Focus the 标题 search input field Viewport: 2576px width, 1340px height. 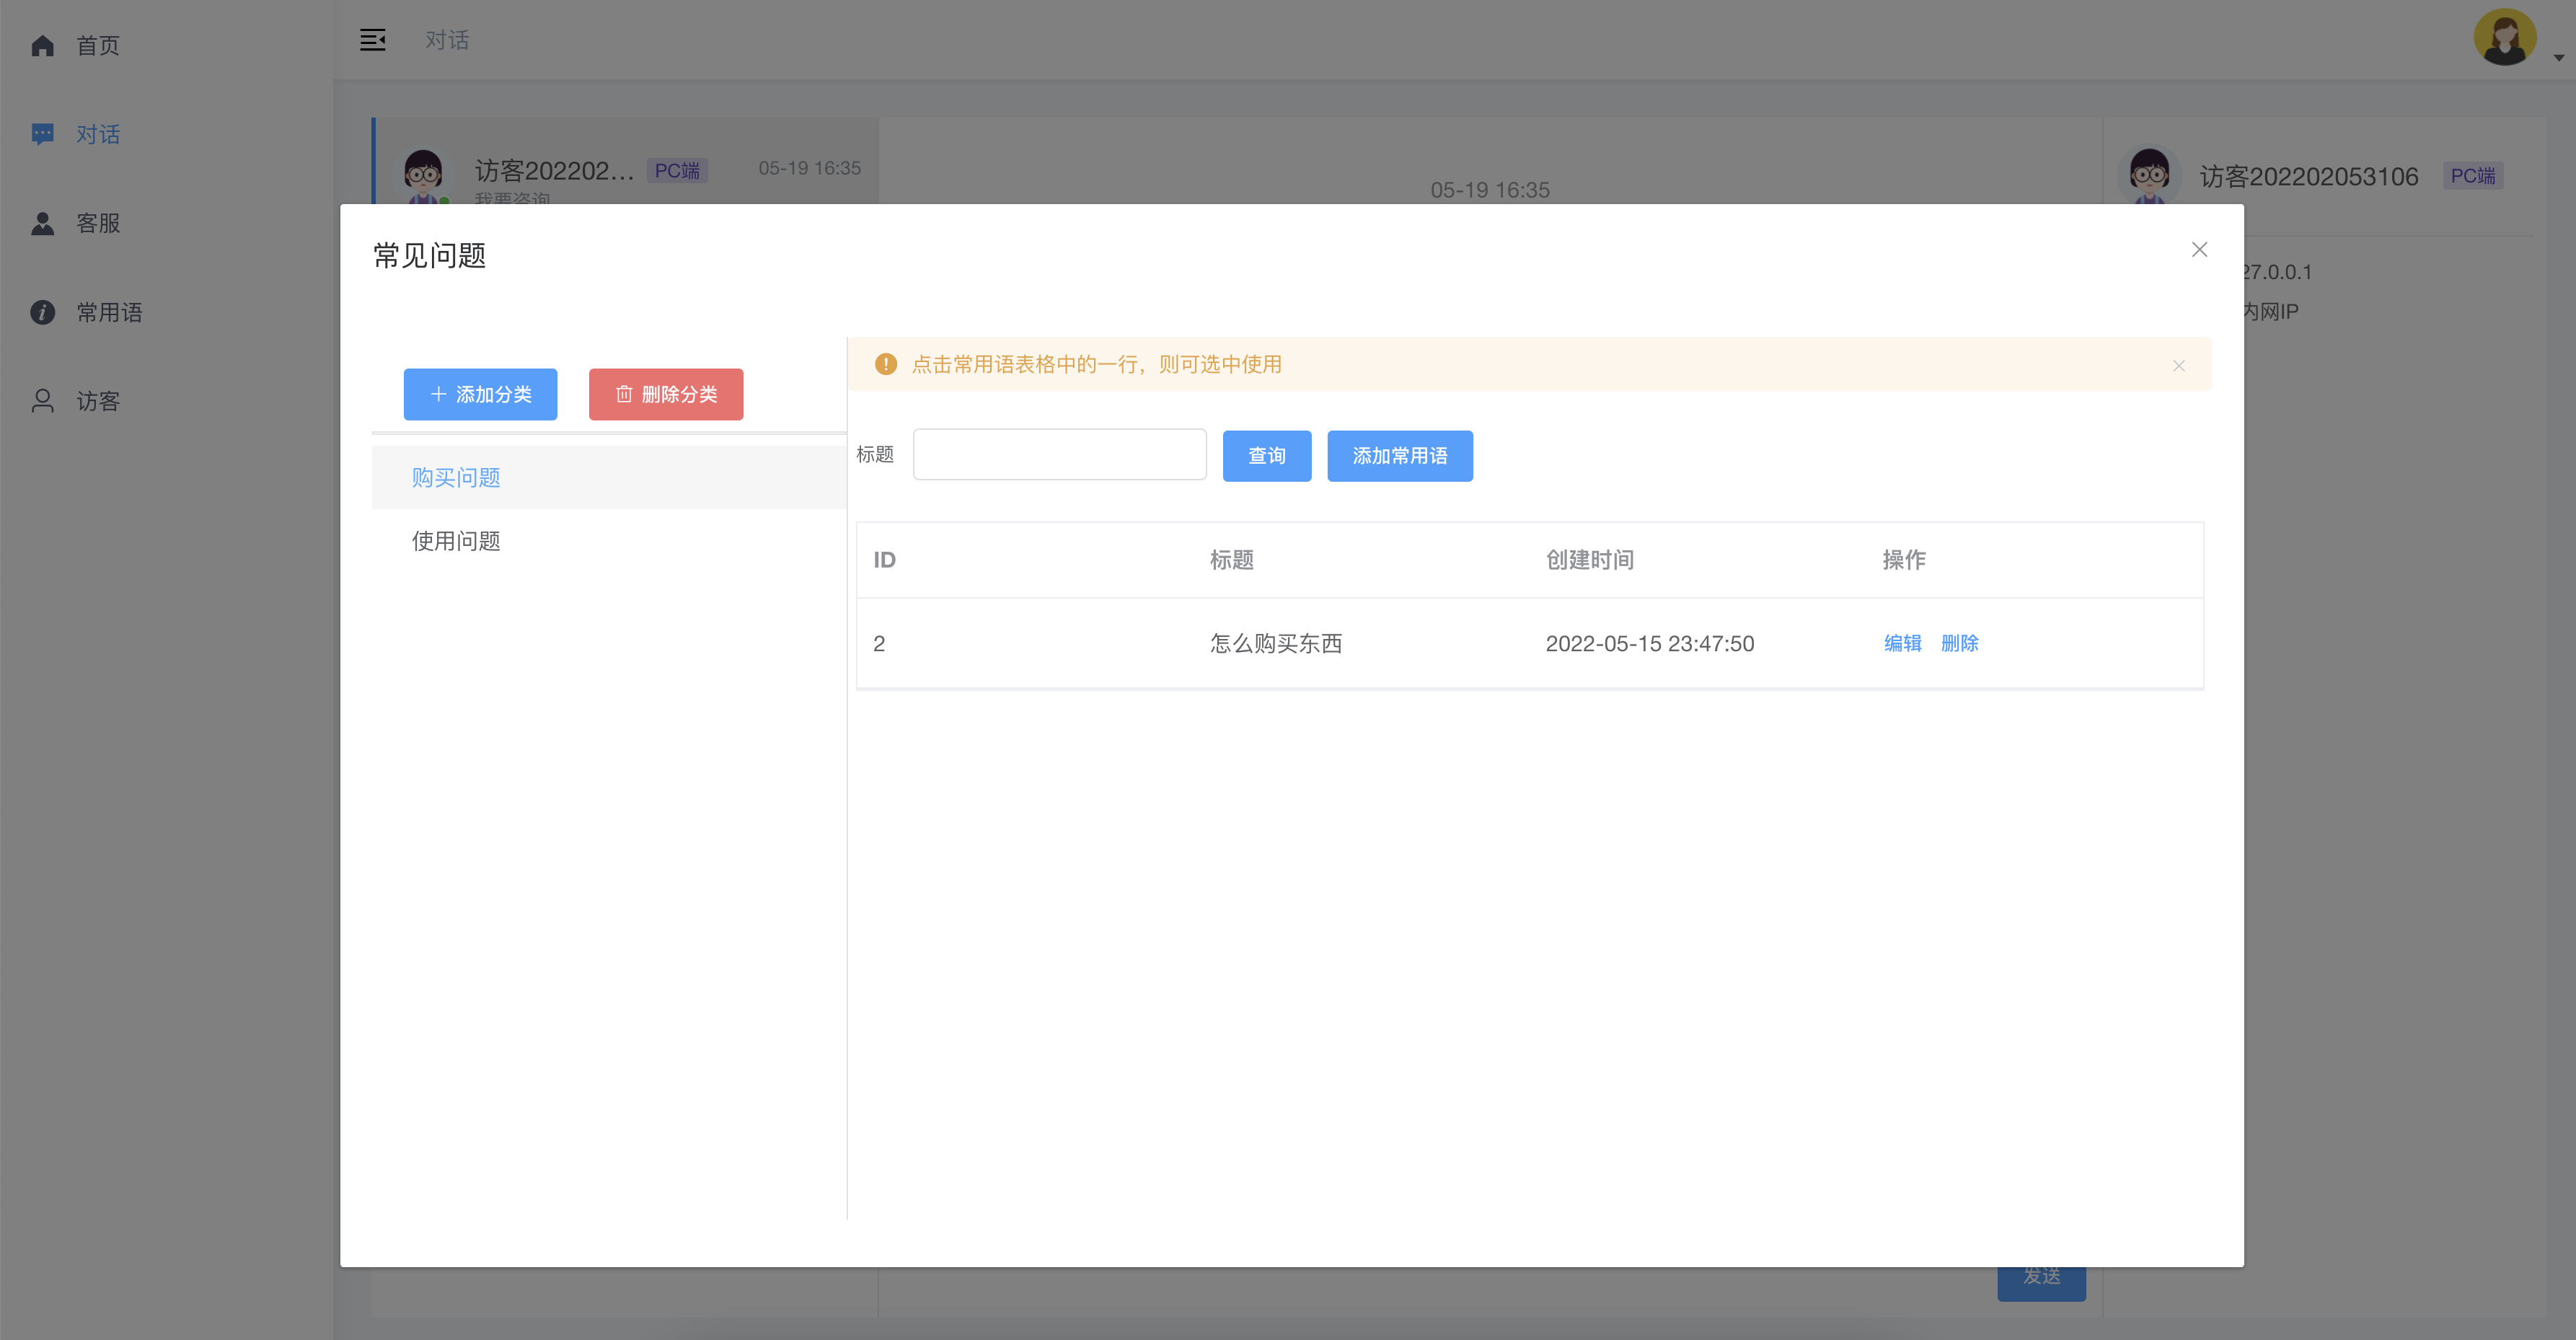[1059, 455]
